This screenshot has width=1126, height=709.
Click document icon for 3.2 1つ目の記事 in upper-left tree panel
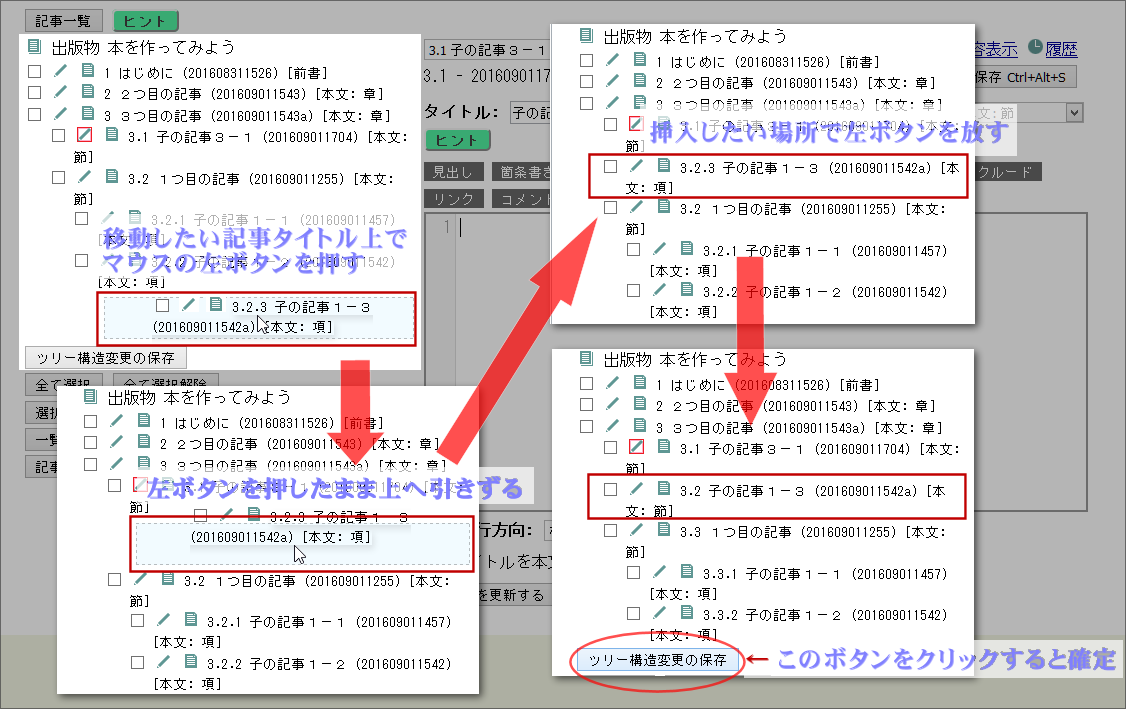click(x=111, y=176)
